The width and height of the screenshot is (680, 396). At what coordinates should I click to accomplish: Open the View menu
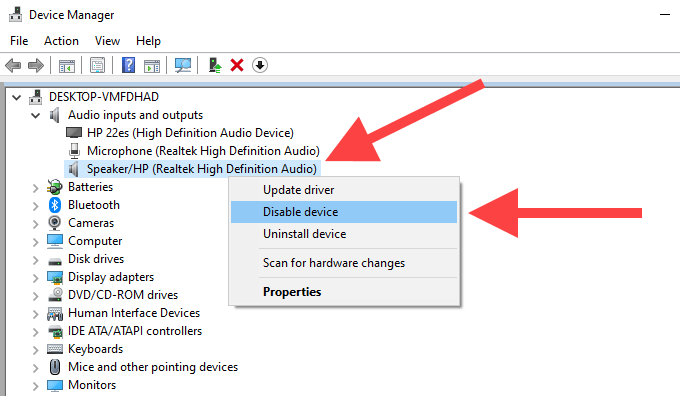[x=107, y=41]
